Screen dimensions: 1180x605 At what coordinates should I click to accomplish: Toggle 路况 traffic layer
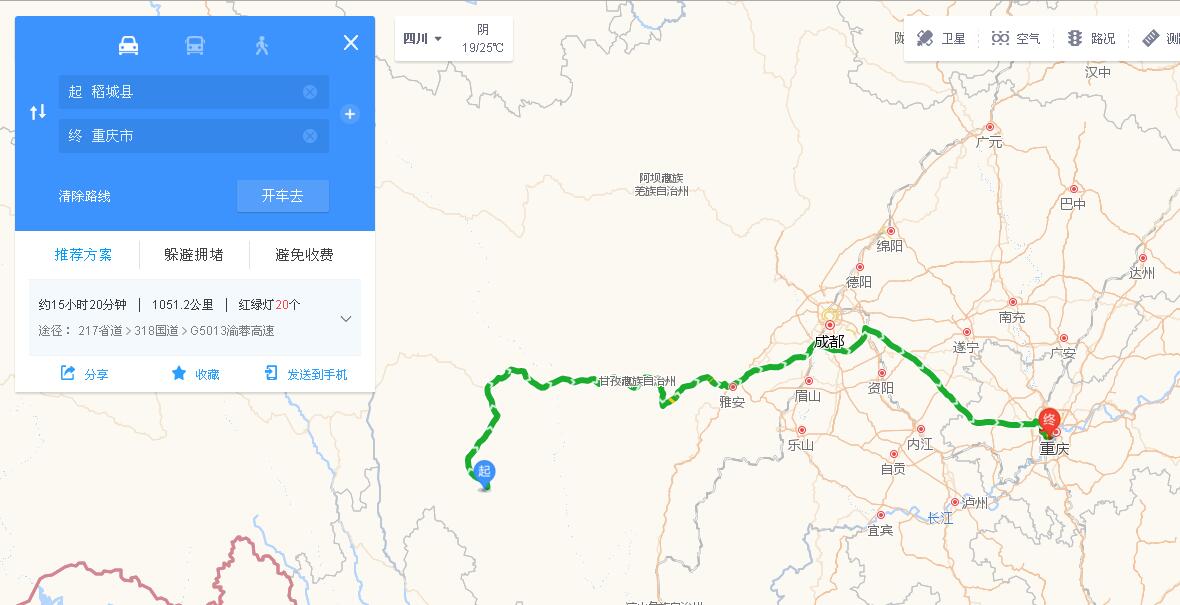pyautogui.click(x=1091, y=38)
